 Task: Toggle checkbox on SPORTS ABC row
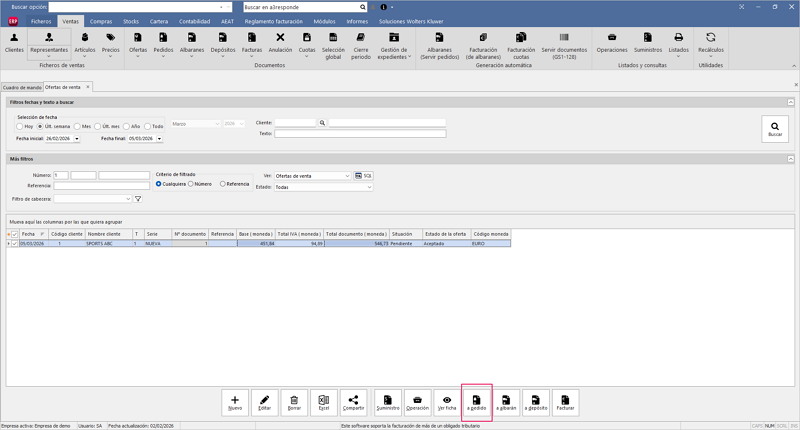pyautogui.click(x=15, y=244)
